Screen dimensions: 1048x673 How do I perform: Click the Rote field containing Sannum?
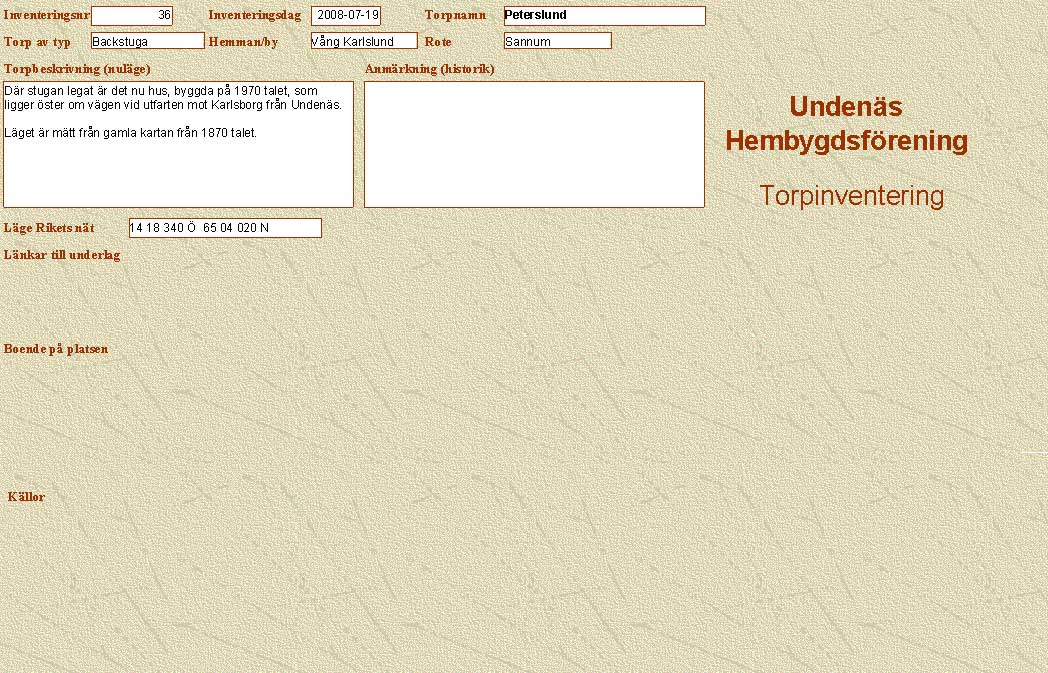[x=557, y=41]
